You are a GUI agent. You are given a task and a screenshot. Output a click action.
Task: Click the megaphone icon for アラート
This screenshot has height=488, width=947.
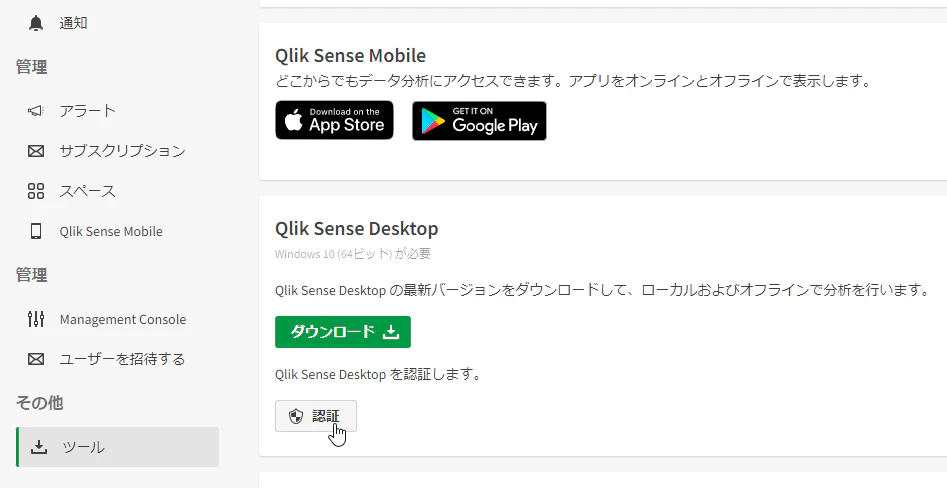36,111
